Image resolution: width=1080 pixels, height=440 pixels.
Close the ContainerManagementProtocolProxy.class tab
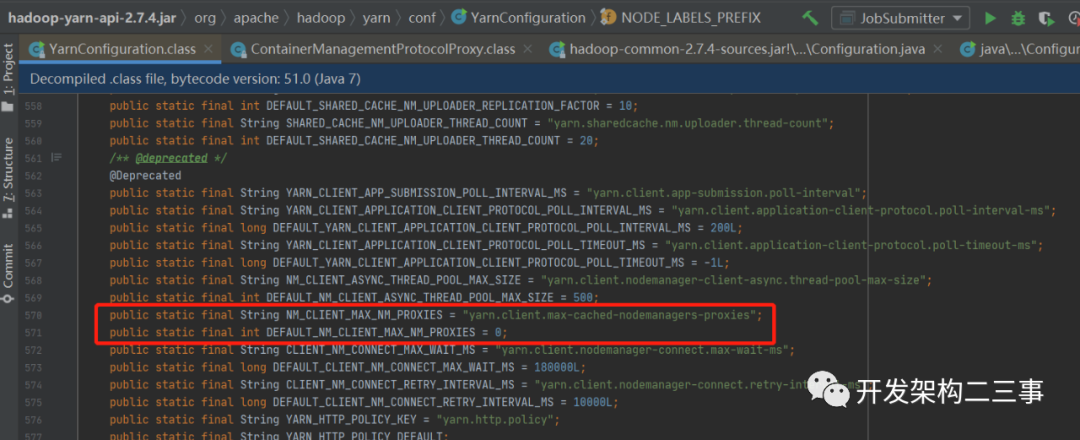point(528,50)
